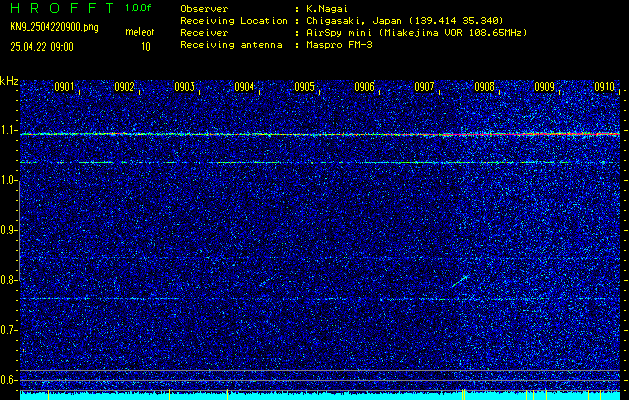Click the version label 1.0.0f

click(138, 8)
